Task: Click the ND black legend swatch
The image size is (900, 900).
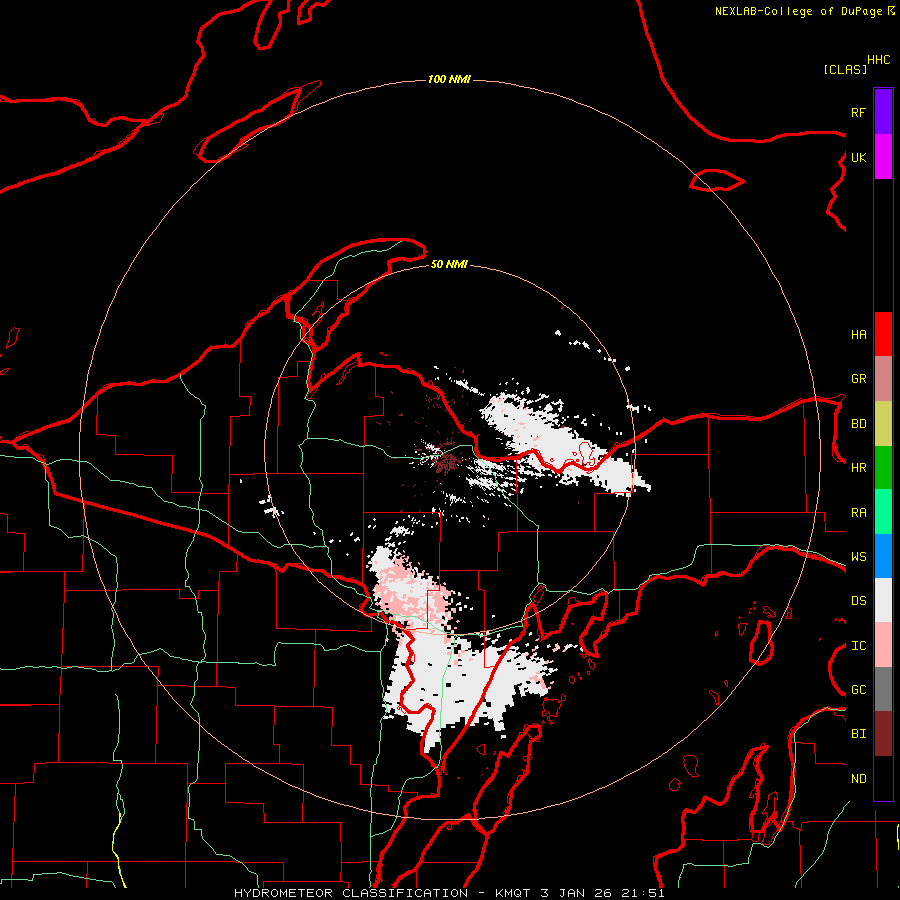Action: click(x=883, y=778)
